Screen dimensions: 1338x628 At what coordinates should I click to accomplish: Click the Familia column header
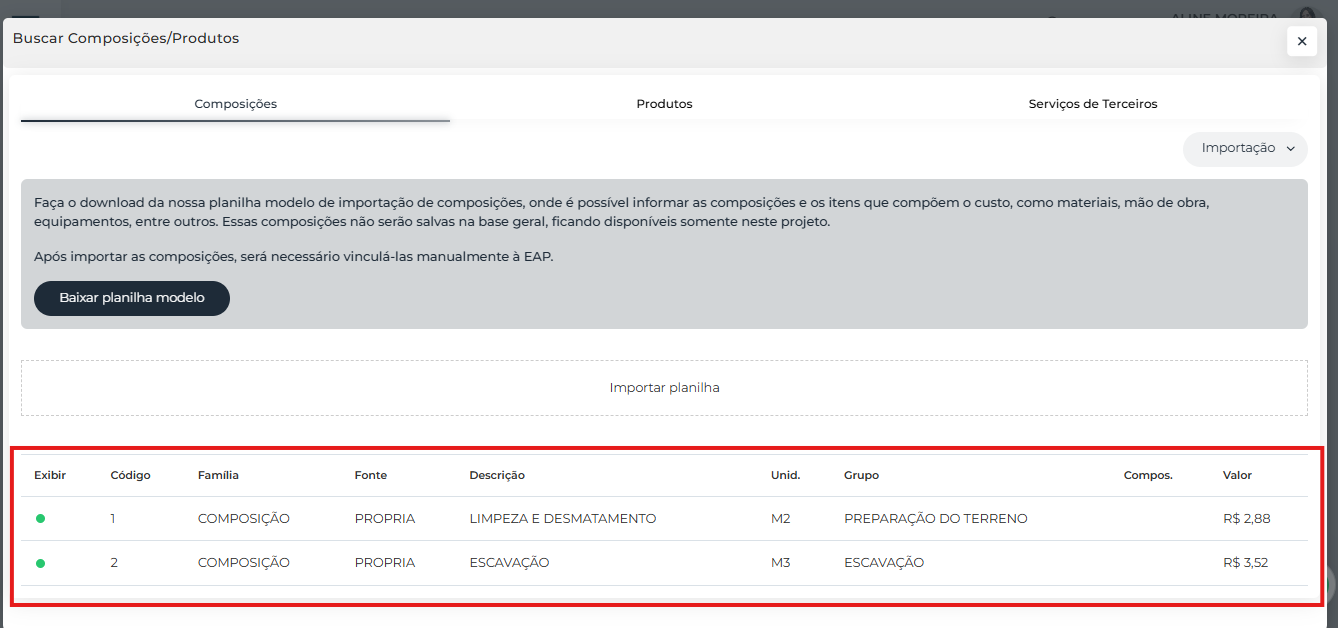coord(218,475)
